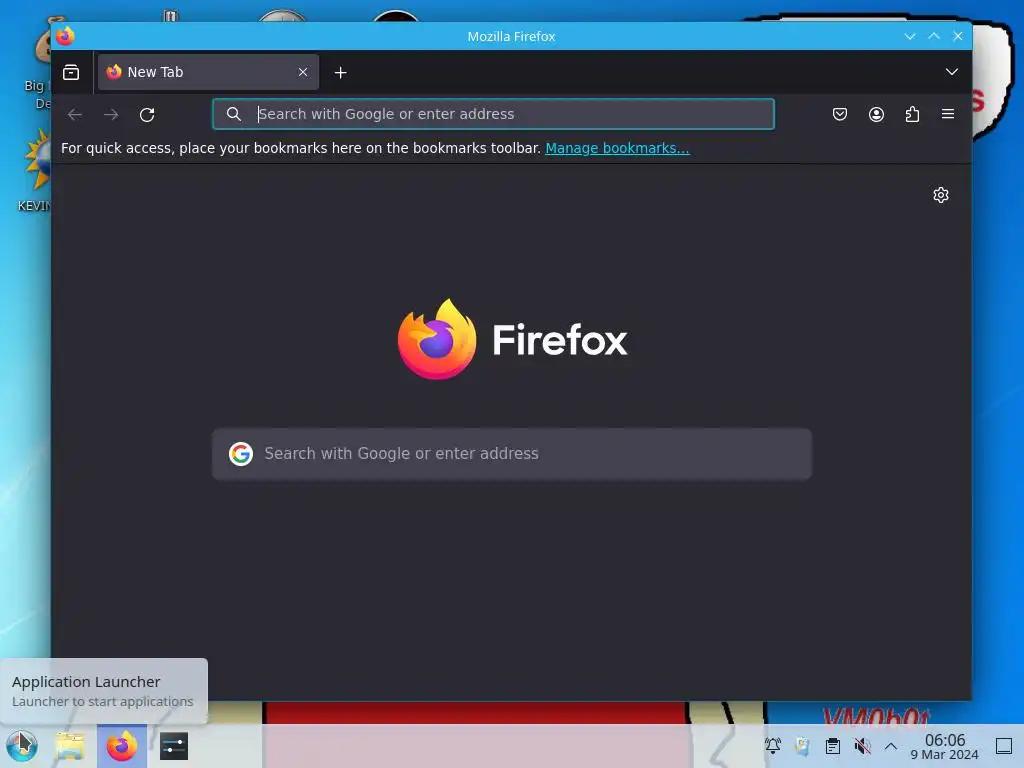Close the Mozilla Firefox window
The image size is (1024, 768).
[x=958, y=37]
